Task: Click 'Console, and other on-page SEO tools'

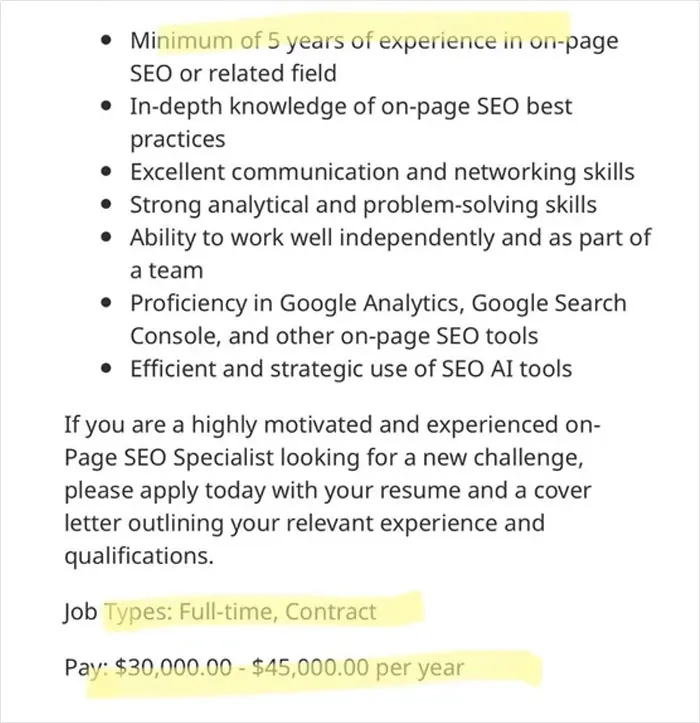Action: coord(334,336)
